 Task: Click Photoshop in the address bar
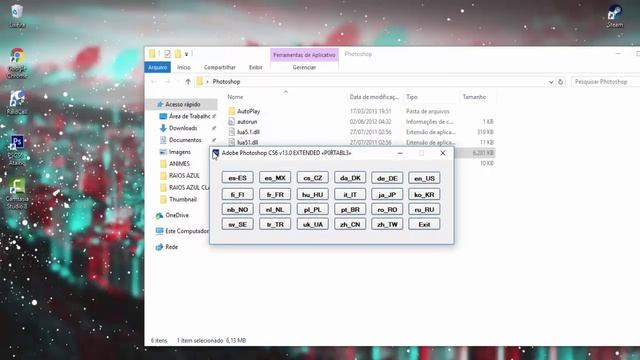tap(226, 82)
